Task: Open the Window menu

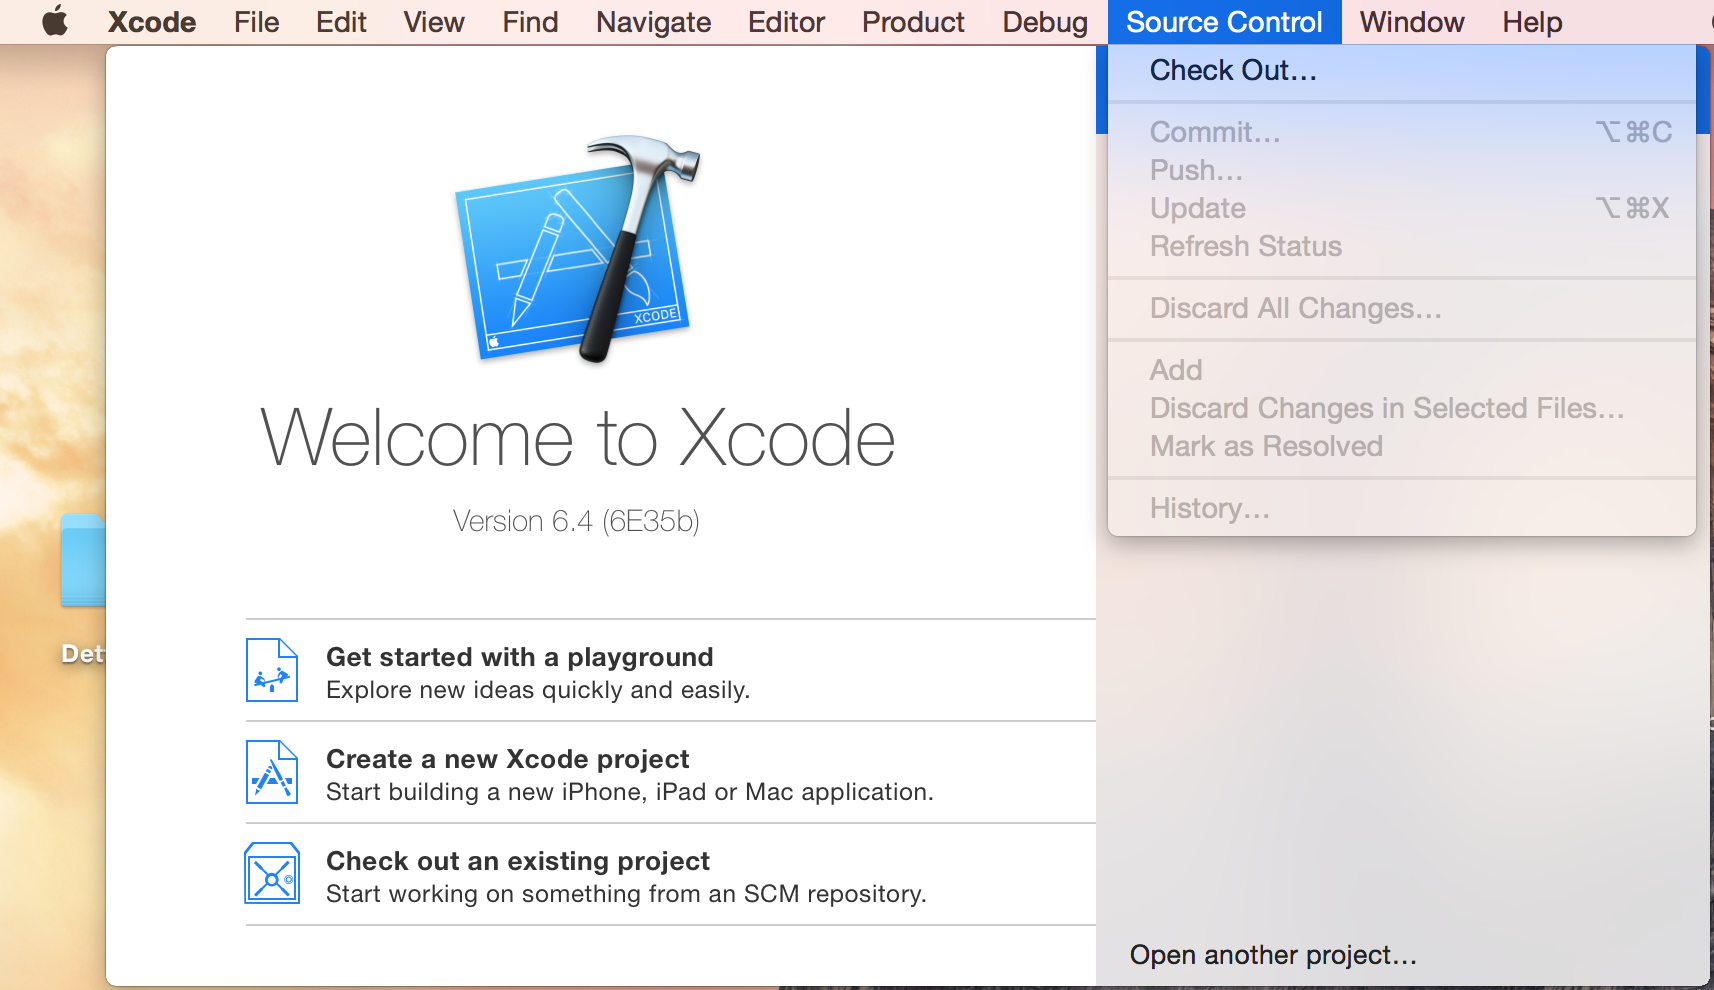Action: coord(1412,22)
